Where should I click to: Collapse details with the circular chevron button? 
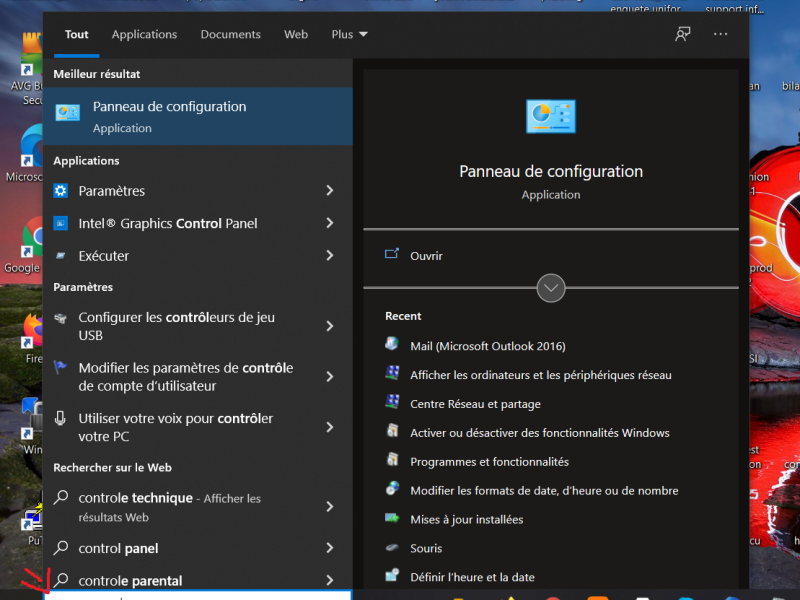coord(551,288)
